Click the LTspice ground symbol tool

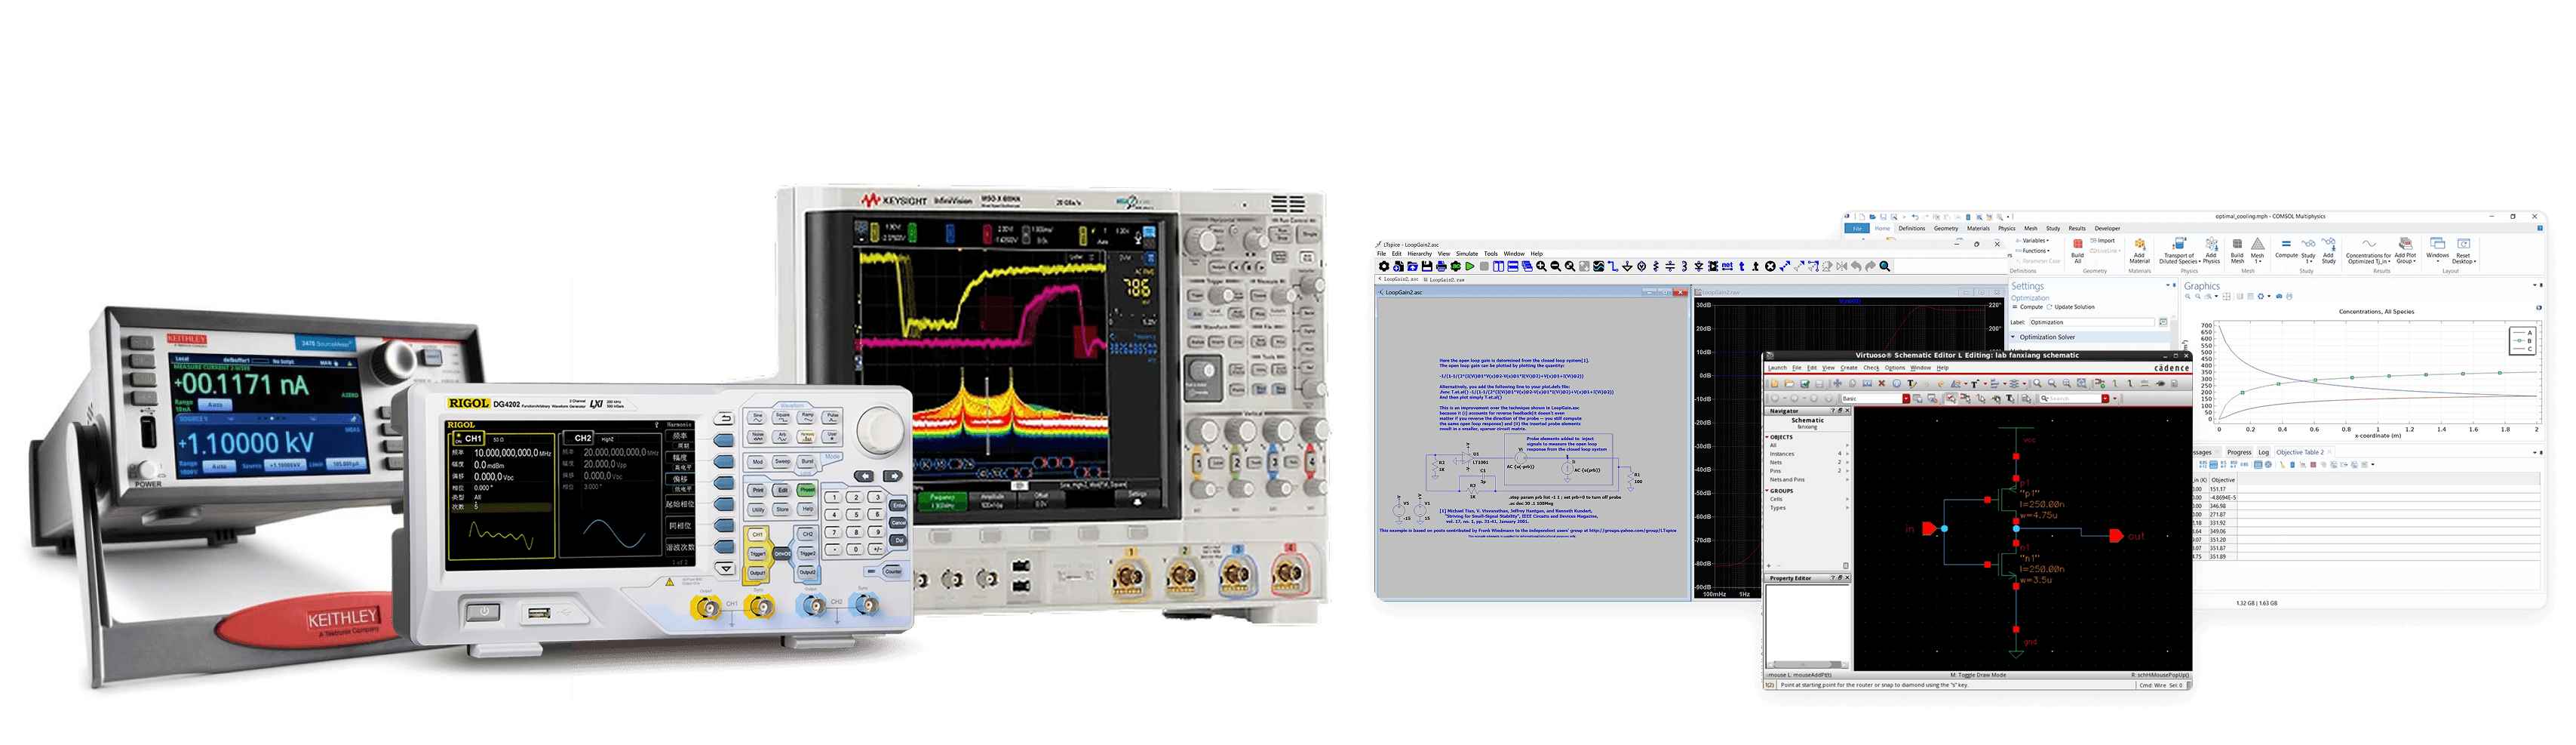(x=1627, y=267)
